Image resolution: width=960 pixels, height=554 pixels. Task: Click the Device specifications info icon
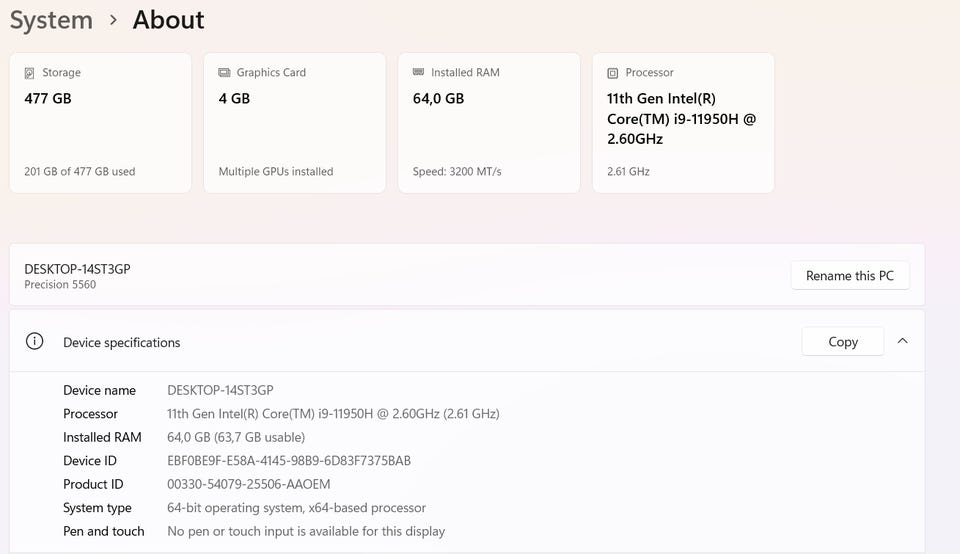click(35, 341)
